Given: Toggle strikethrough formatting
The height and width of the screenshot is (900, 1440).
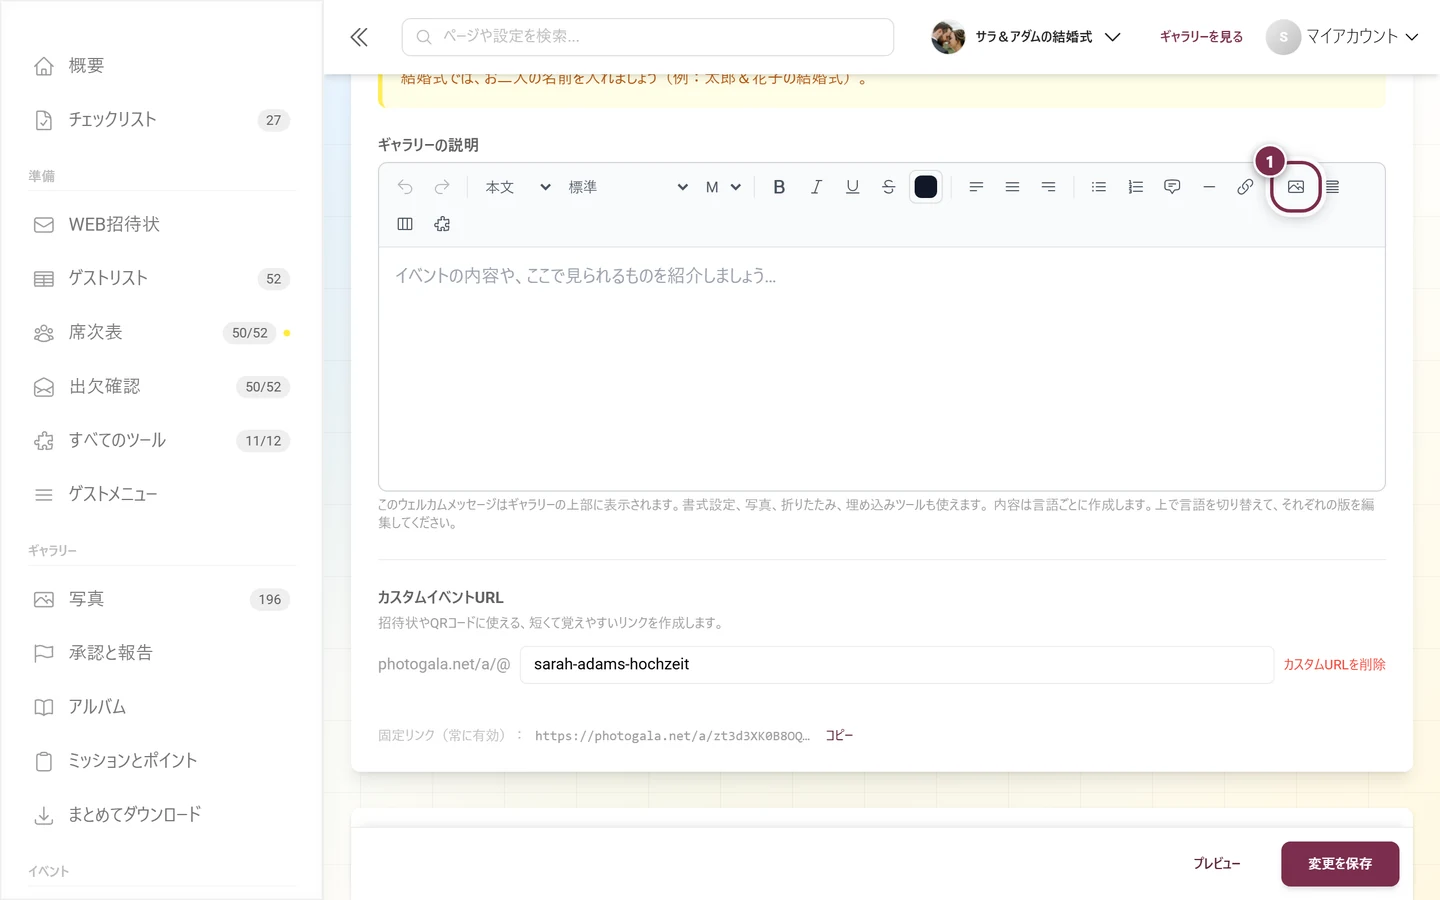Looking at the screenshot, I should coord(888,187).
